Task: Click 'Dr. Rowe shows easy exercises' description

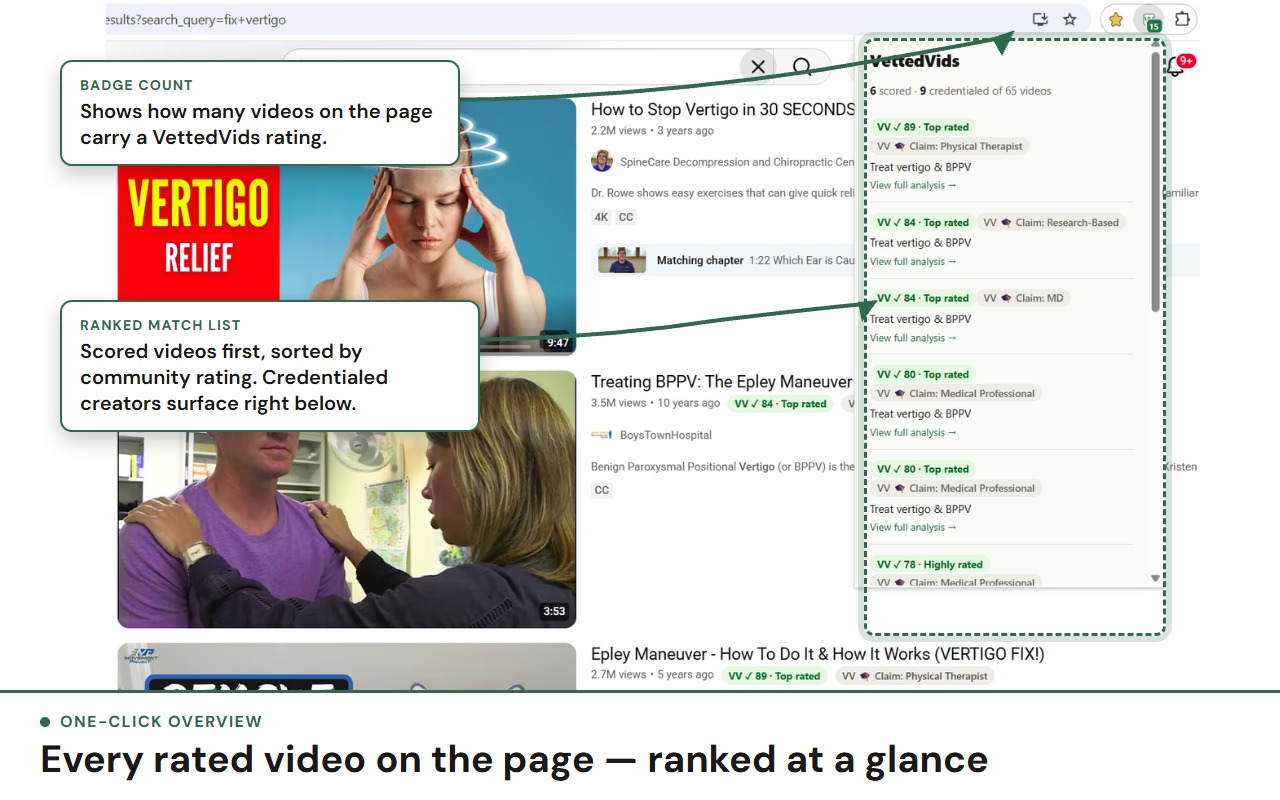Action: point(724,193)
